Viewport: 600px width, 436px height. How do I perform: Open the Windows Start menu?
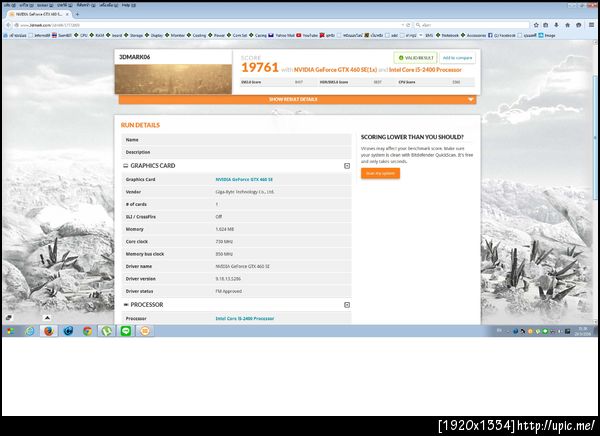(10, 331)
